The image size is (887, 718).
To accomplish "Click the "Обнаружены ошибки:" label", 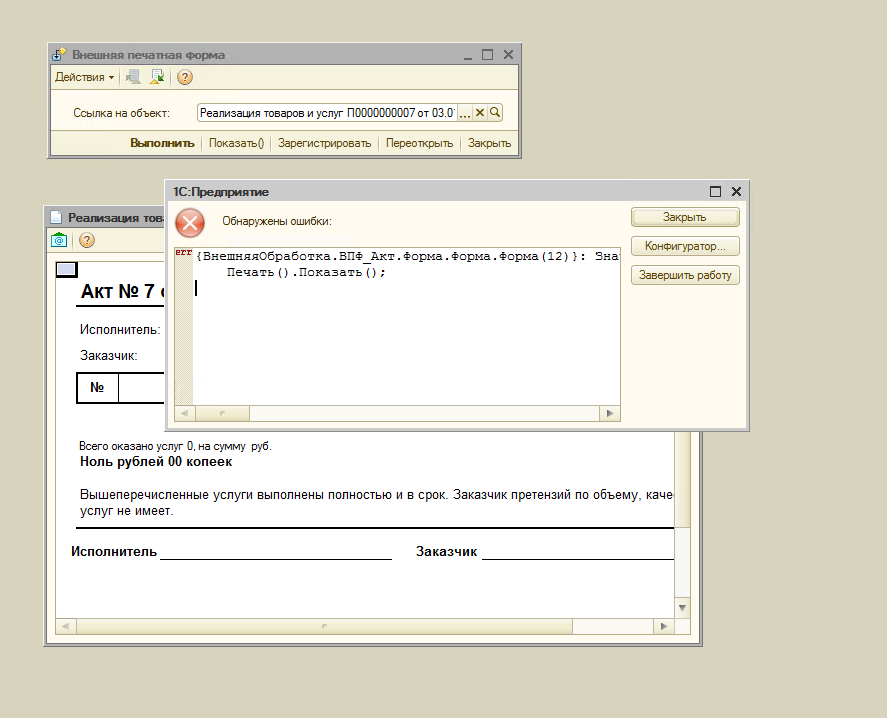I will pyautogui.click(x=277, y=221).
